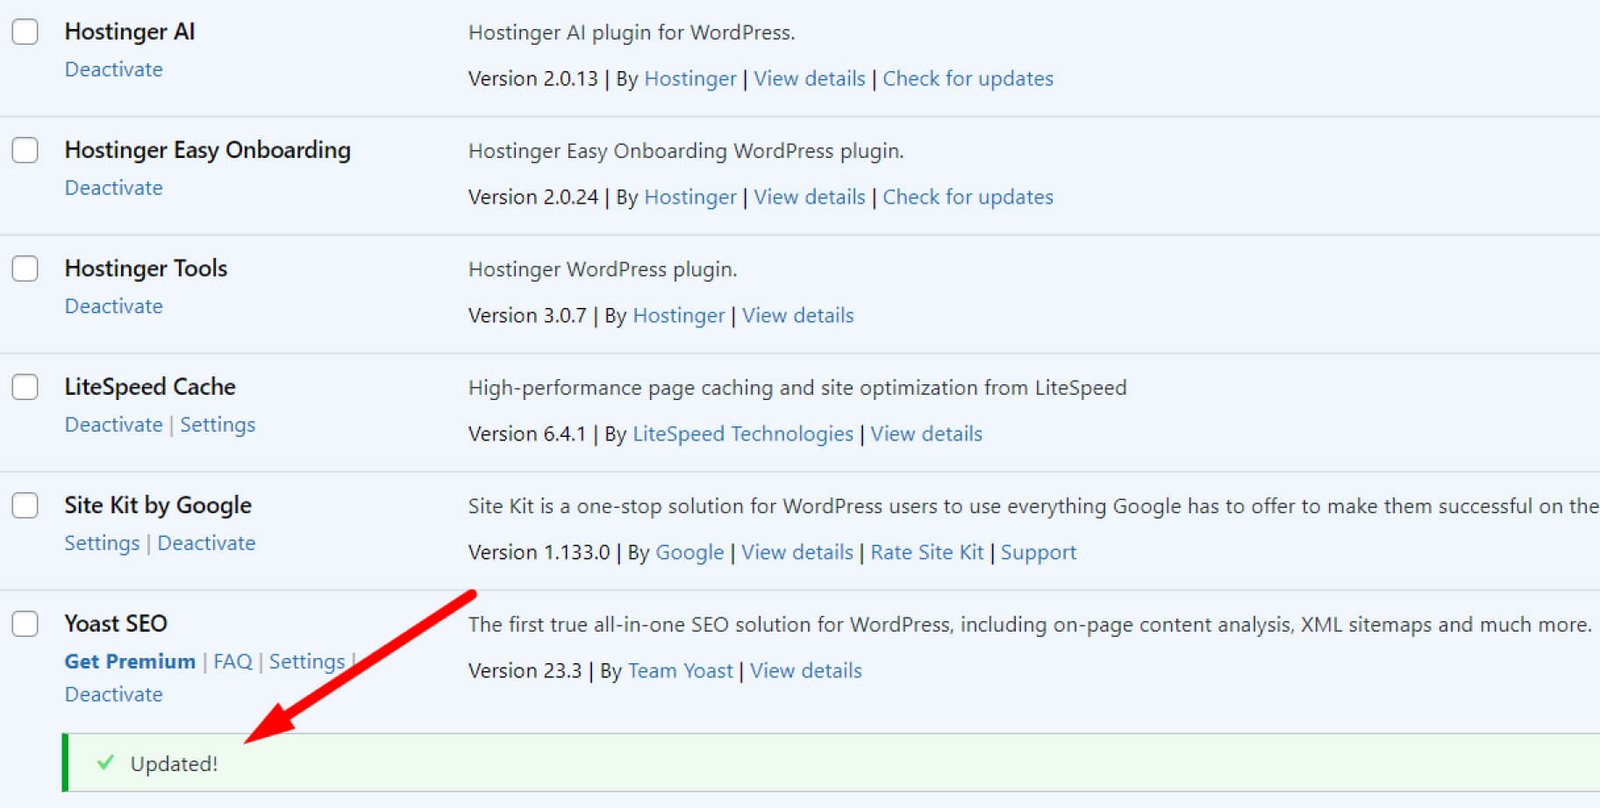1600x808 pixels.
Task: Click Yoast SEO version 23.3 text
Action: coord(525,671)
